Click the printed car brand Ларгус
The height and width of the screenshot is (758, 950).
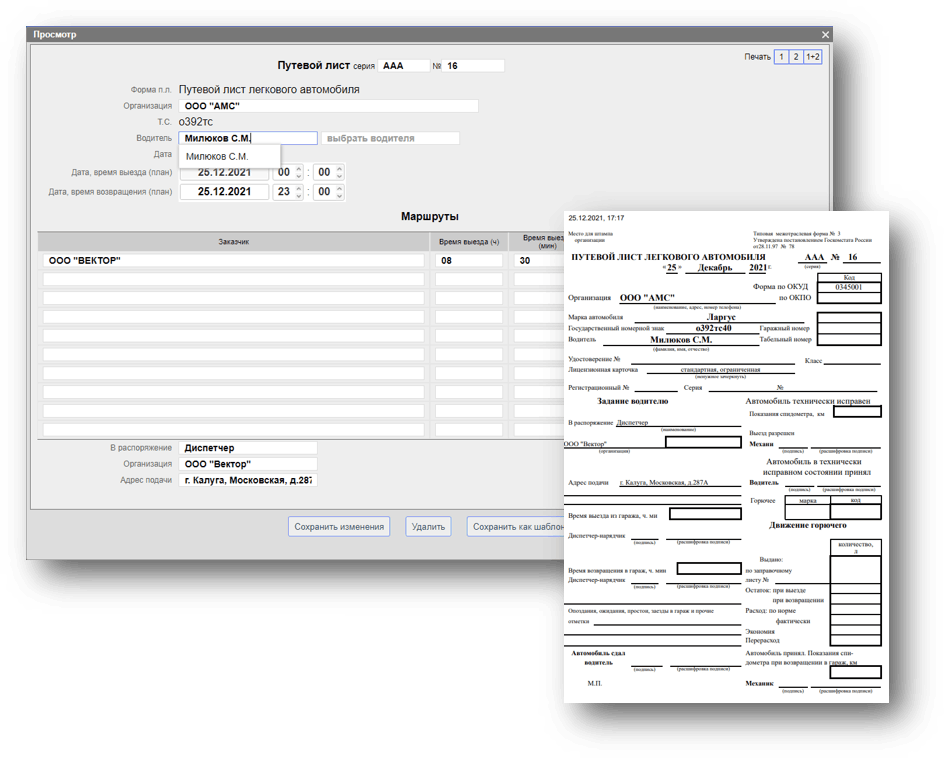coord(720,317)
